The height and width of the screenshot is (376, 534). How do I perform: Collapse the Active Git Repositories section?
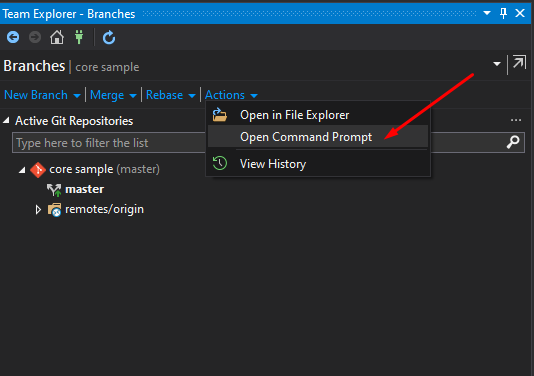tap(6, 121)
